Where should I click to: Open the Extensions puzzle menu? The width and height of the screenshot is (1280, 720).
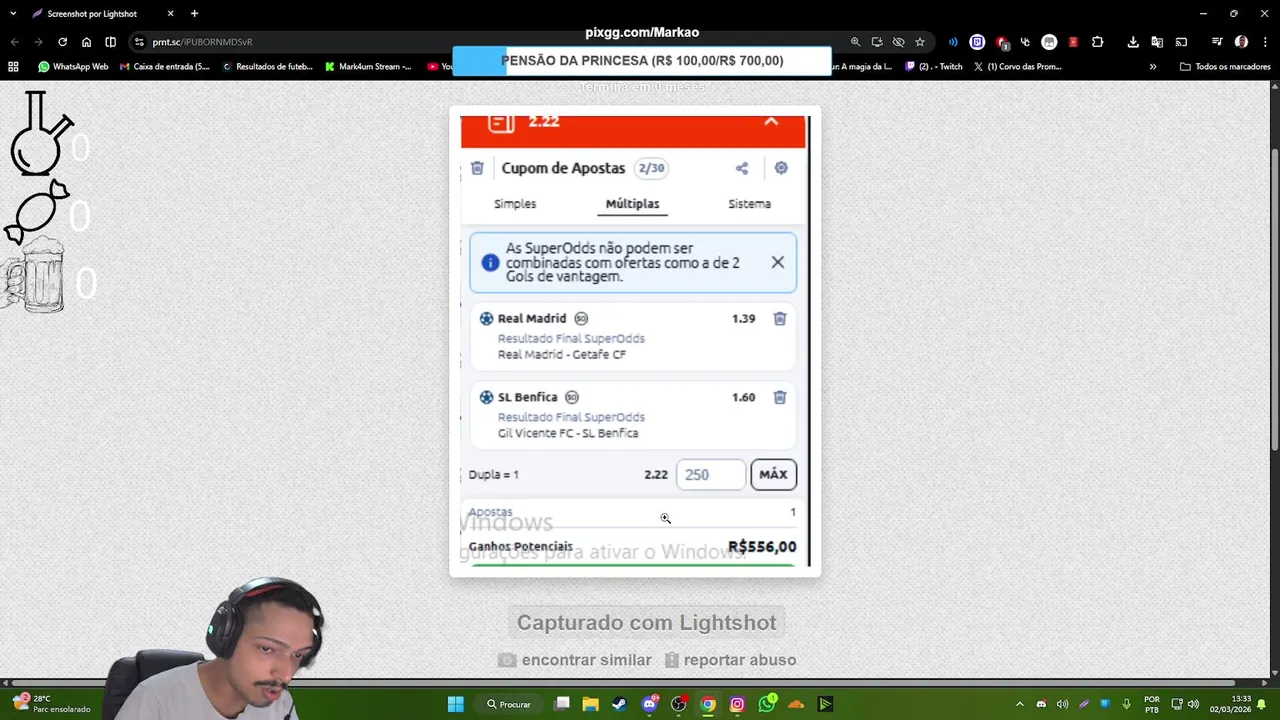[x=1097, y=42]
